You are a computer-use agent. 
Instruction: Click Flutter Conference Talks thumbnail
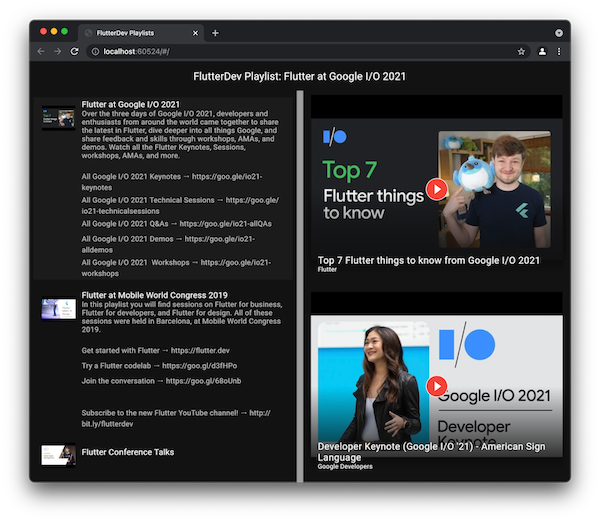coord(58,454)
